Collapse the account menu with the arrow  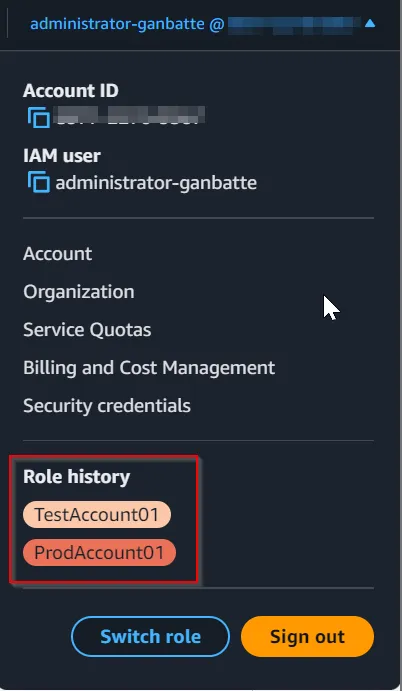pos(370,23)
